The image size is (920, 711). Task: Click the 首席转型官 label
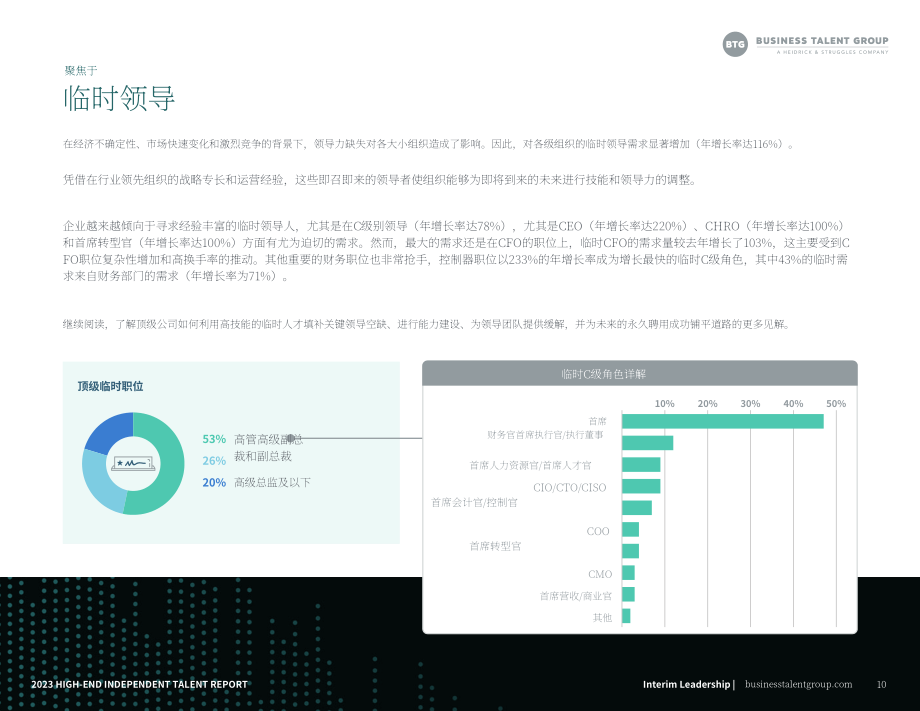click(495, 546)
